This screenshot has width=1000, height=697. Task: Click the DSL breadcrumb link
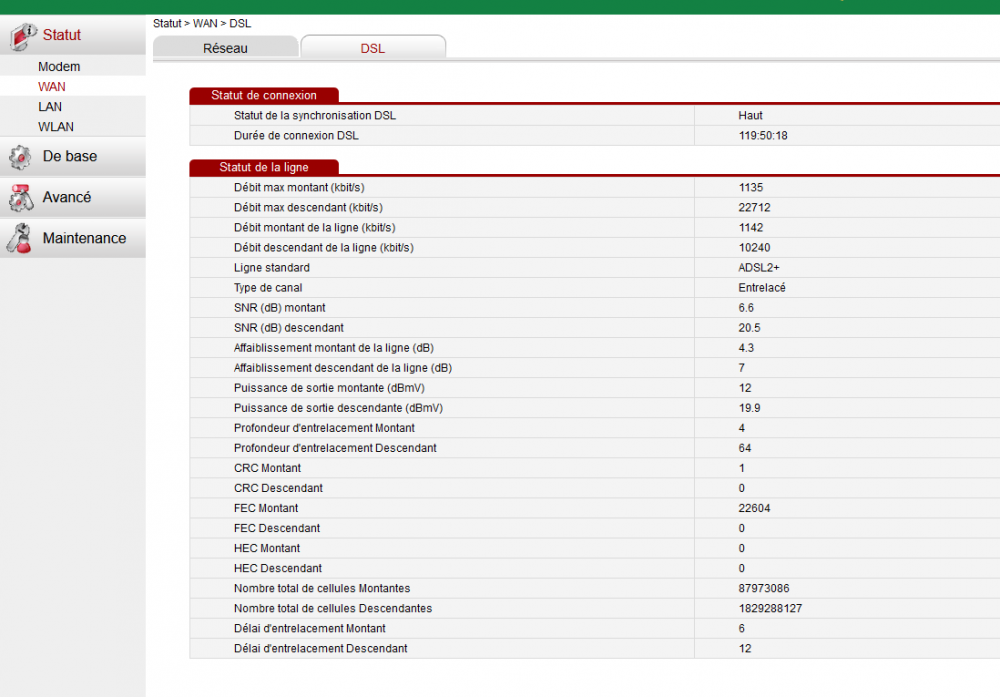coord(239,23)
